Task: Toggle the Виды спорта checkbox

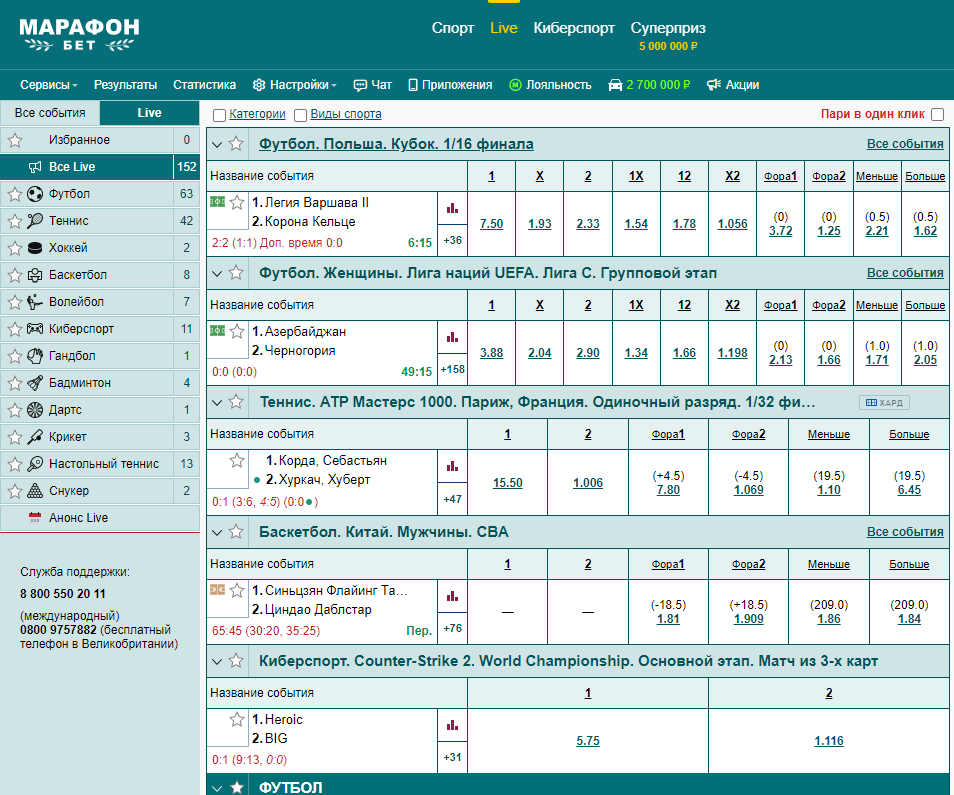Action: point(301,115)
